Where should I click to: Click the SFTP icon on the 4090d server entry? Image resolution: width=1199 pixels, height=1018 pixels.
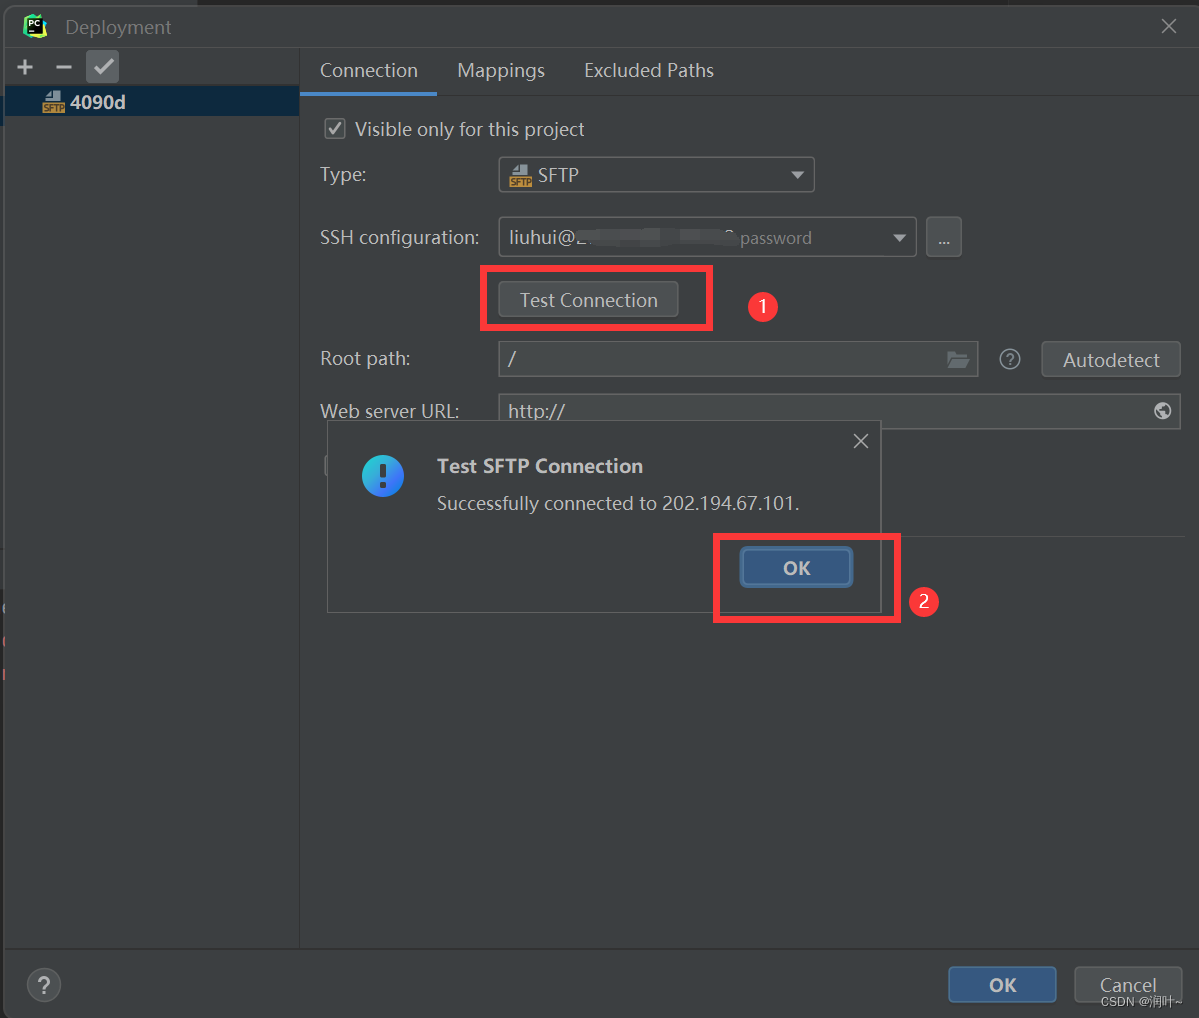coord(53,102)
